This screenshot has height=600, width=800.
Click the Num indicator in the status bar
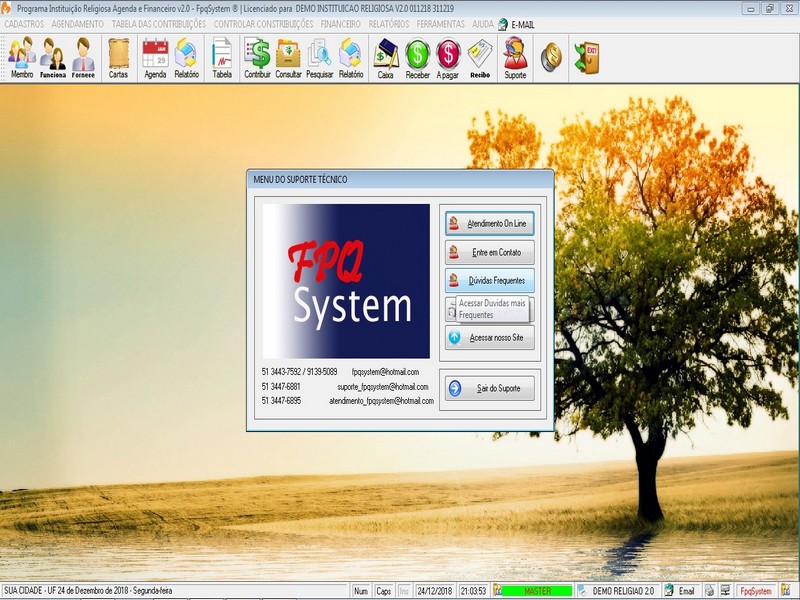coord(361,591)
